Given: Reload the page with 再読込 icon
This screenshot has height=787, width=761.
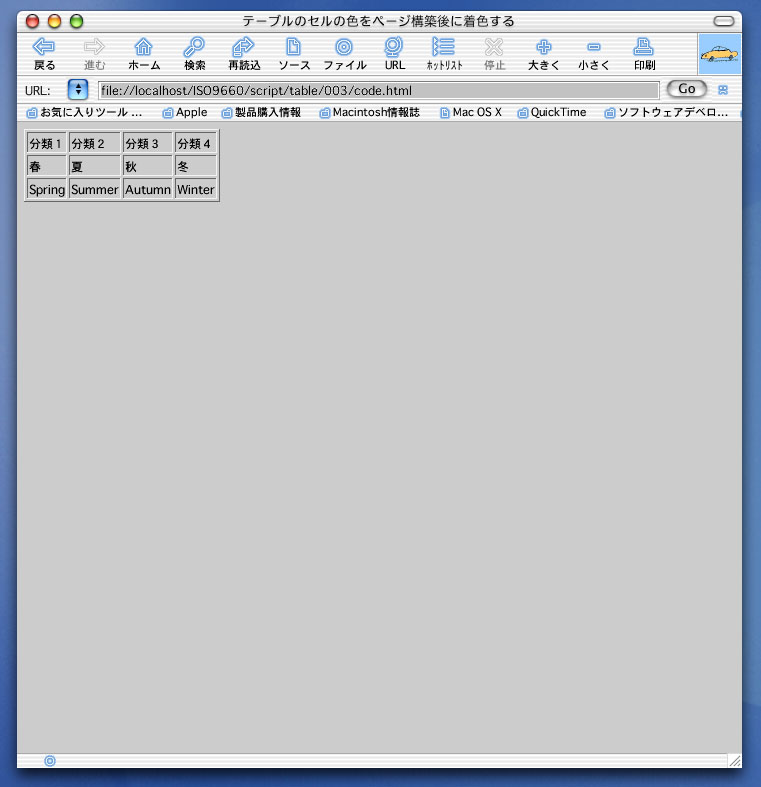Looking at the screenshot, I should [x=243, y=47].
